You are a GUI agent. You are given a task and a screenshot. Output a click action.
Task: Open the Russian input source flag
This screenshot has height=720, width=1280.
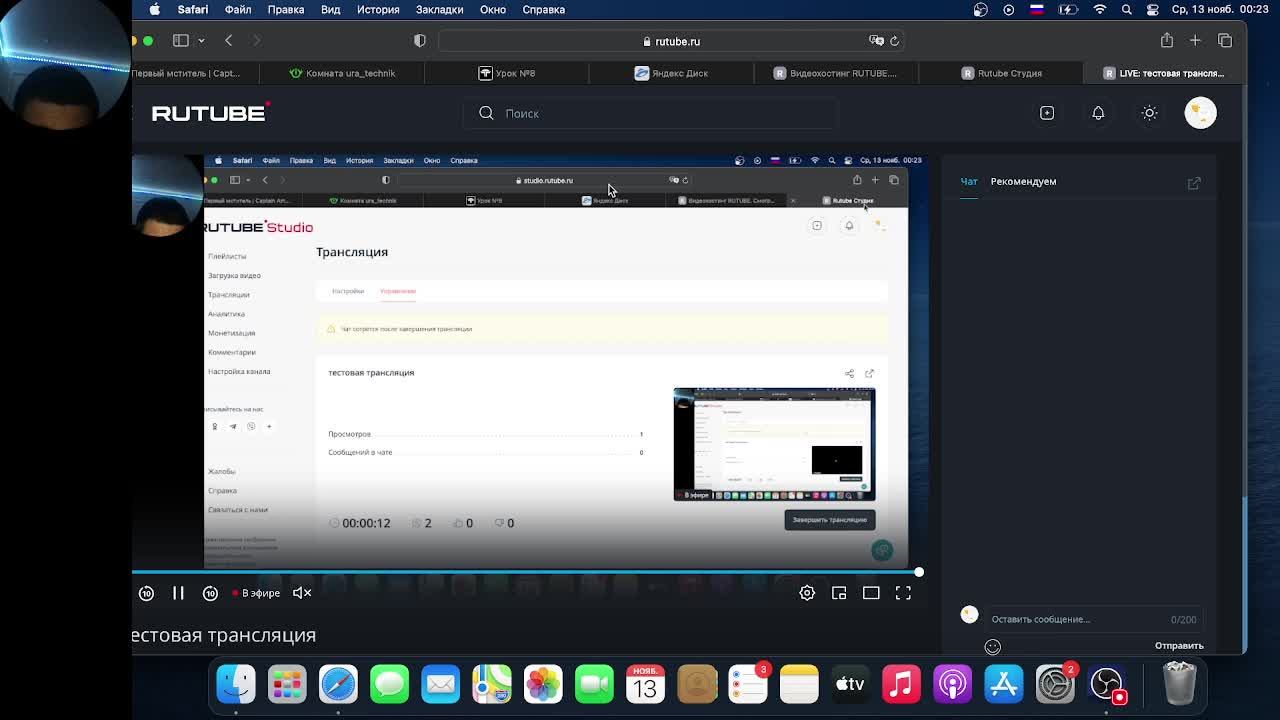(x=1037, y=9)
